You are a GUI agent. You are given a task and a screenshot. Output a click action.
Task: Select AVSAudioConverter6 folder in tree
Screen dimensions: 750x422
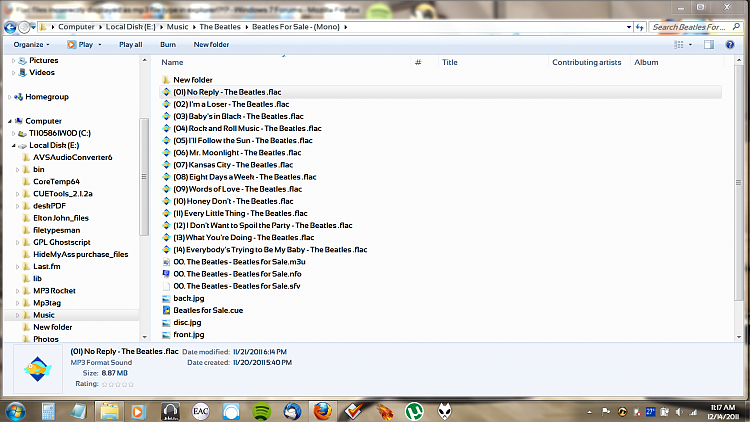pos(73,157)
